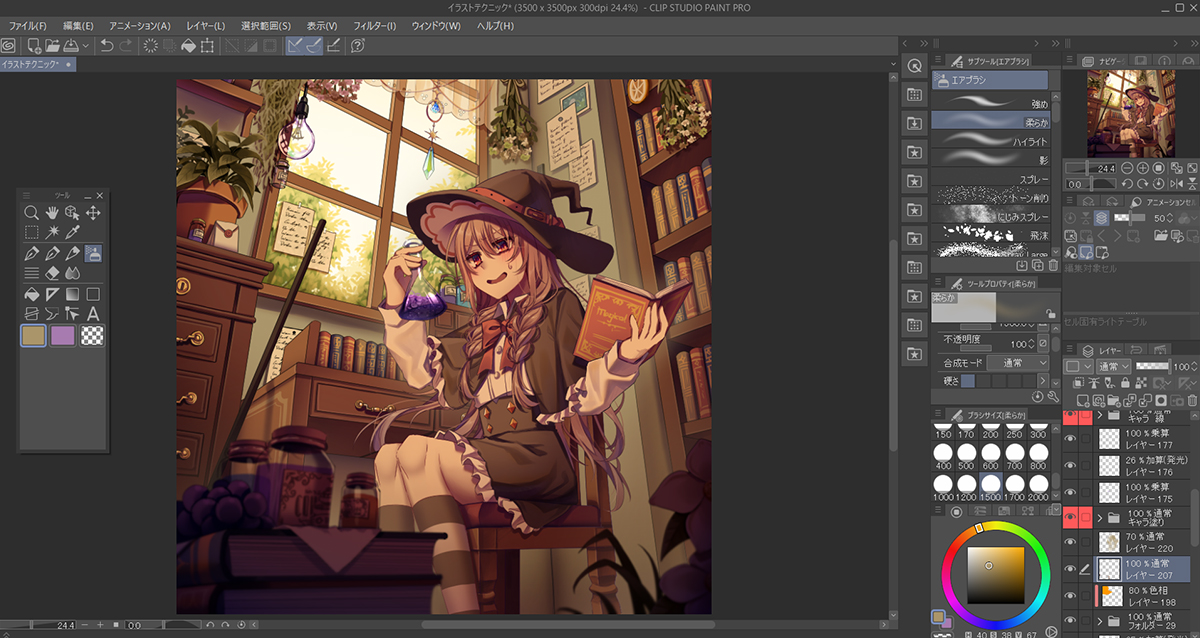
Task: Select the Eraser tool
Action: pos(52,272)
